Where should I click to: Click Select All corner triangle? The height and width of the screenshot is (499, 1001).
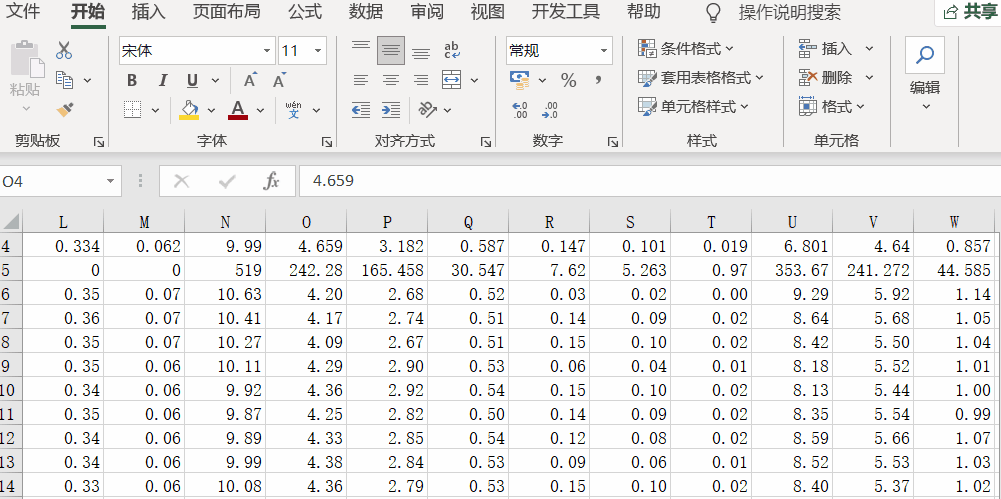pyautogui.click(x=10, y=221)
